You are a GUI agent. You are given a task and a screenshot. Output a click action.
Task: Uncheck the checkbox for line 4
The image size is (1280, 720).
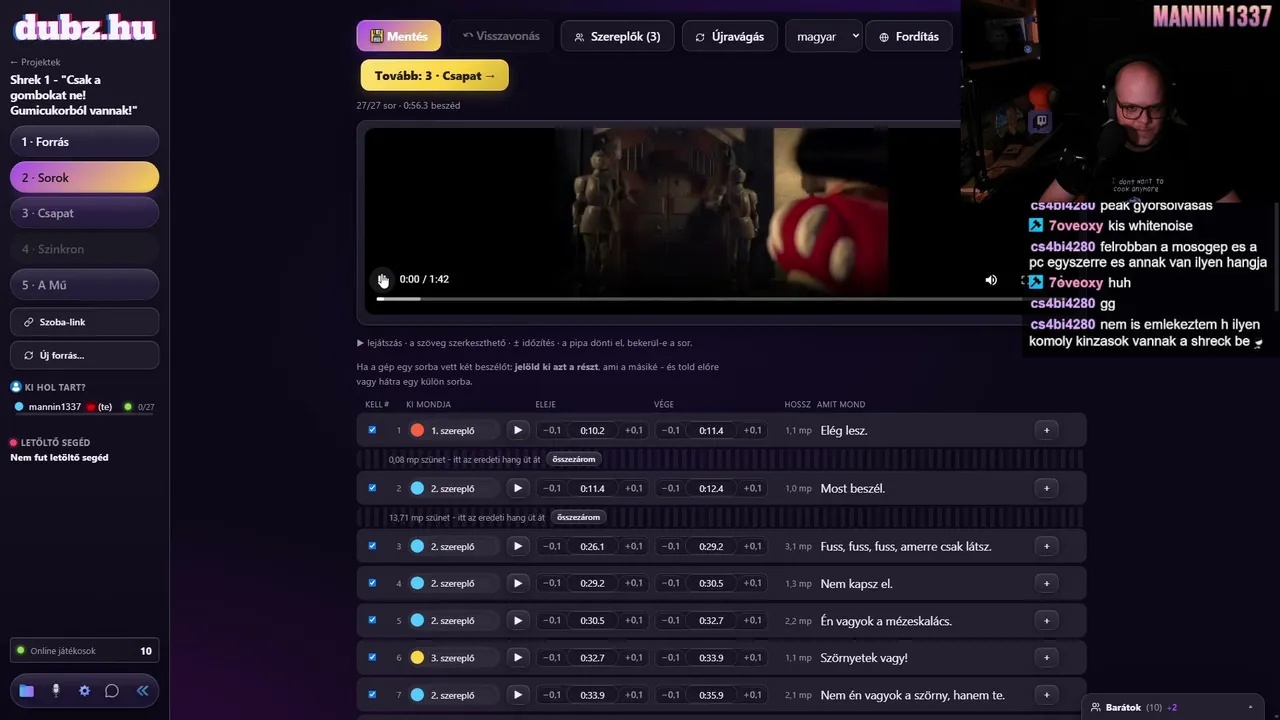[x=372, y=583]
